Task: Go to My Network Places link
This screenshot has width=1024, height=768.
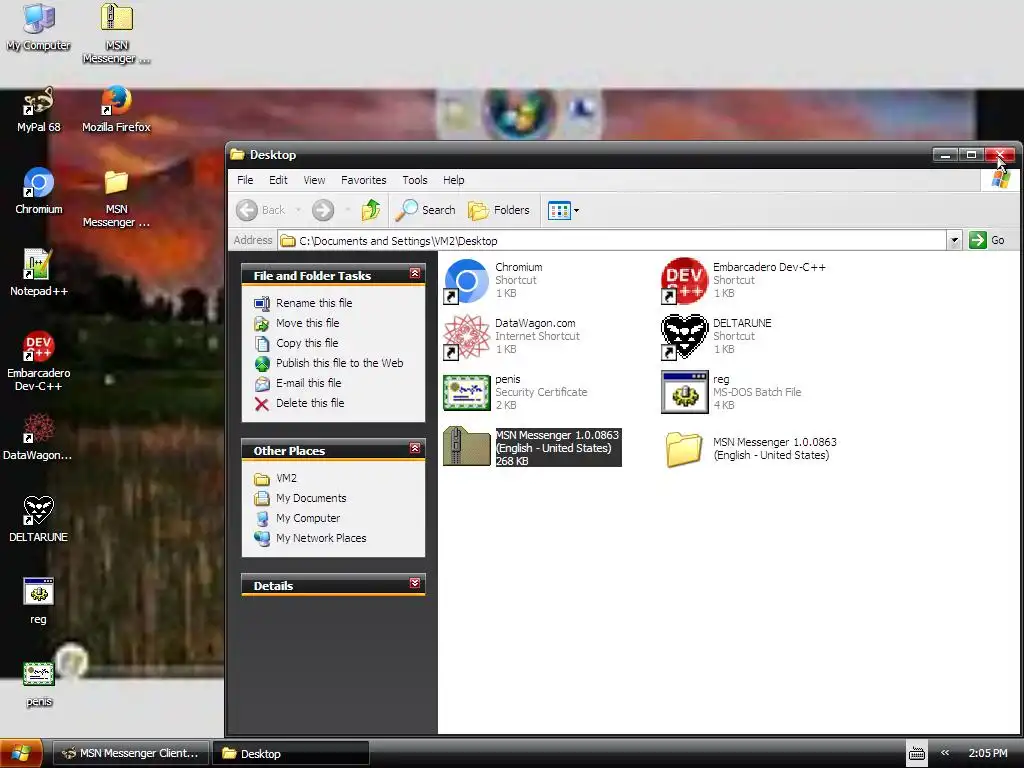Action: 321,538
